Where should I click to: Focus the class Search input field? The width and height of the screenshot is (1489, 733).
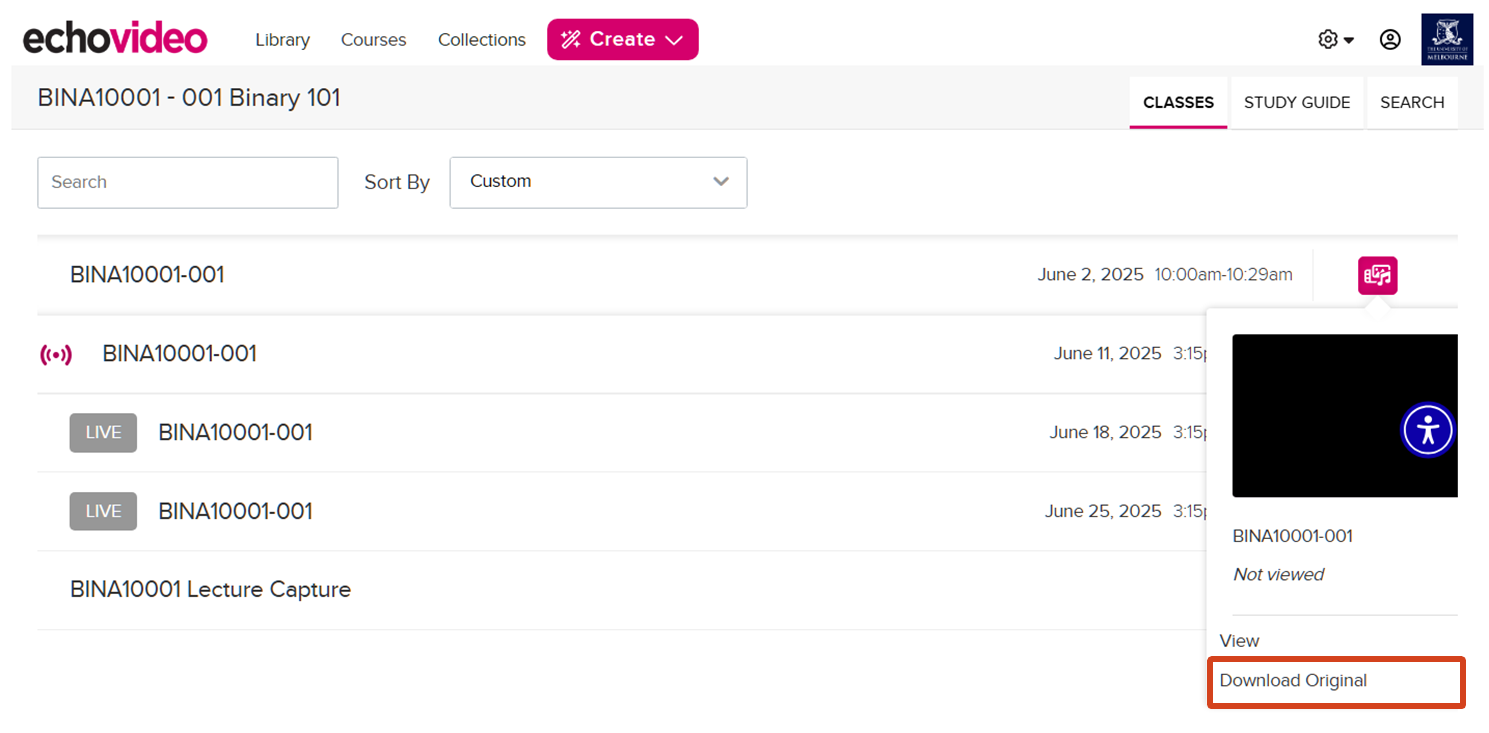coord(188,182)
